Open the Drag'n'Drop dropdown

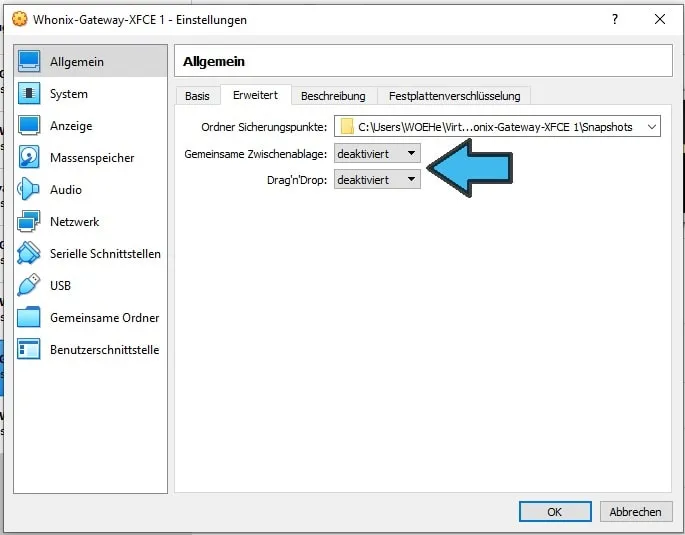pos(377,179)
